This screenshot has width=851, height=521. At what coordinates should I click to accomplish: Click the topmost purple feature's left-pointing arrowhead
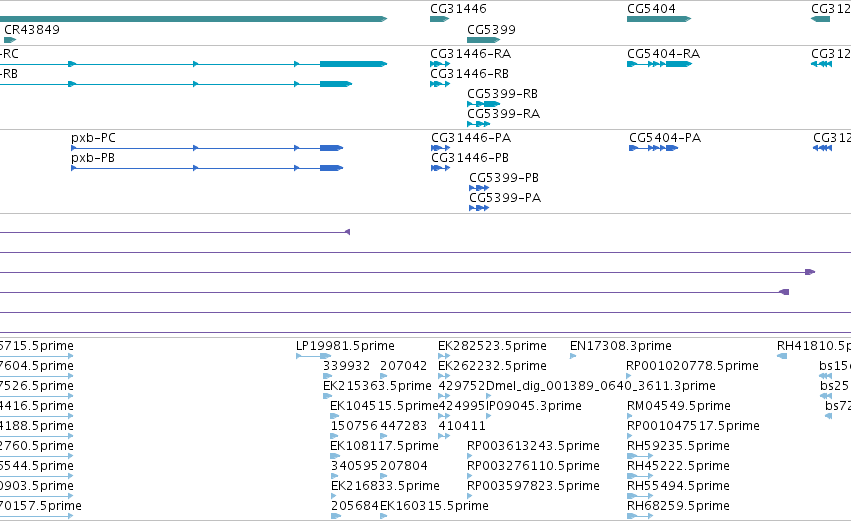tap(347, 232)
